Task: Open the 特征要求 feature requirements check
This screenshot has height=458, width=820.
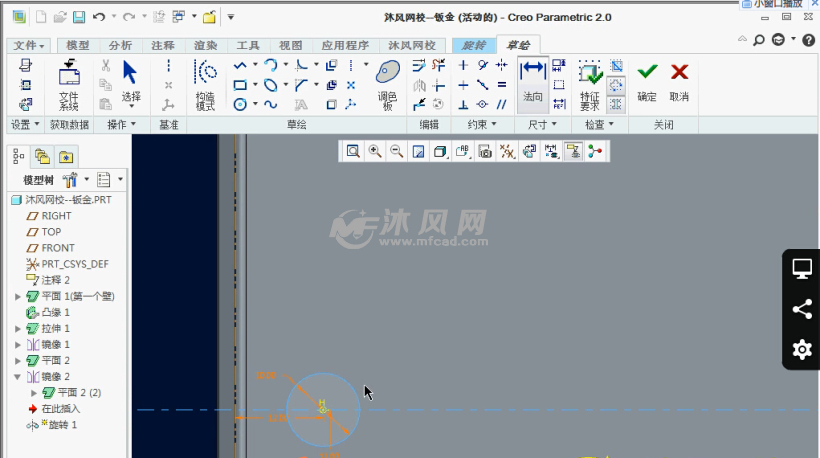Action: pyautogui.click(x=590, y=85)
